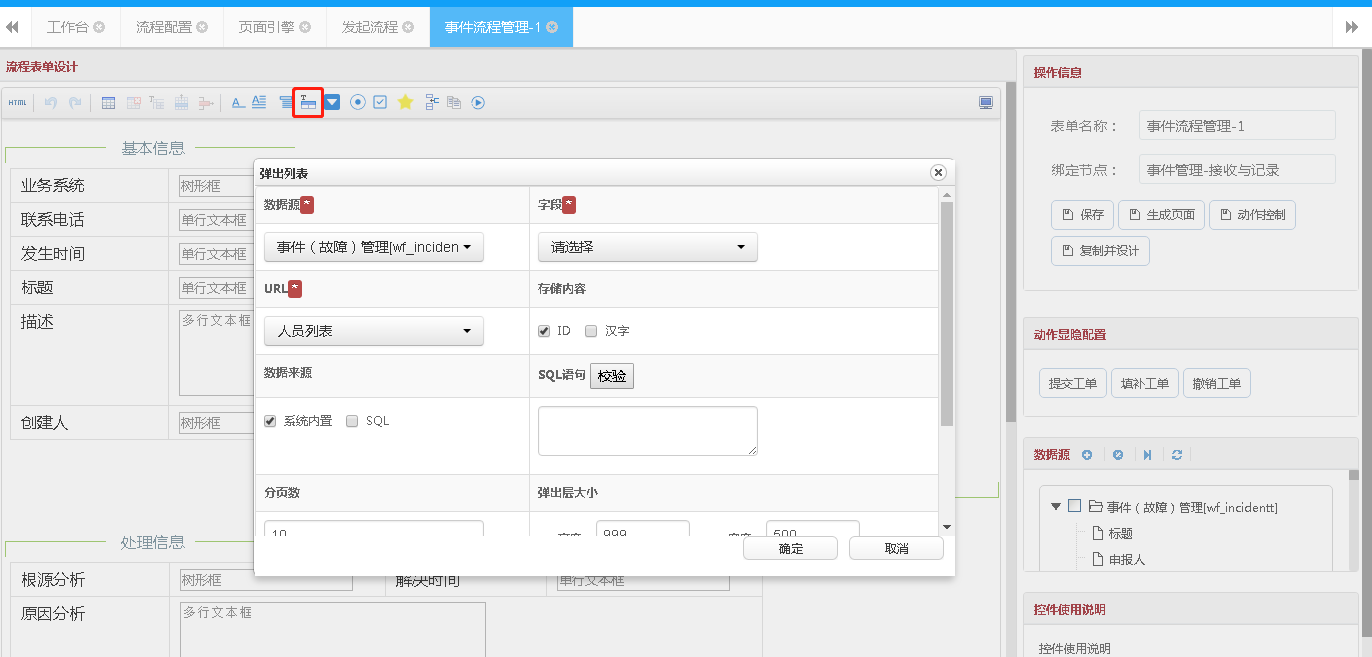Image resolution: width=1372 pixels, height=657 pixels.
Task: Click the fullscreen monitor icon in toolbar
Action: (986, 102)
